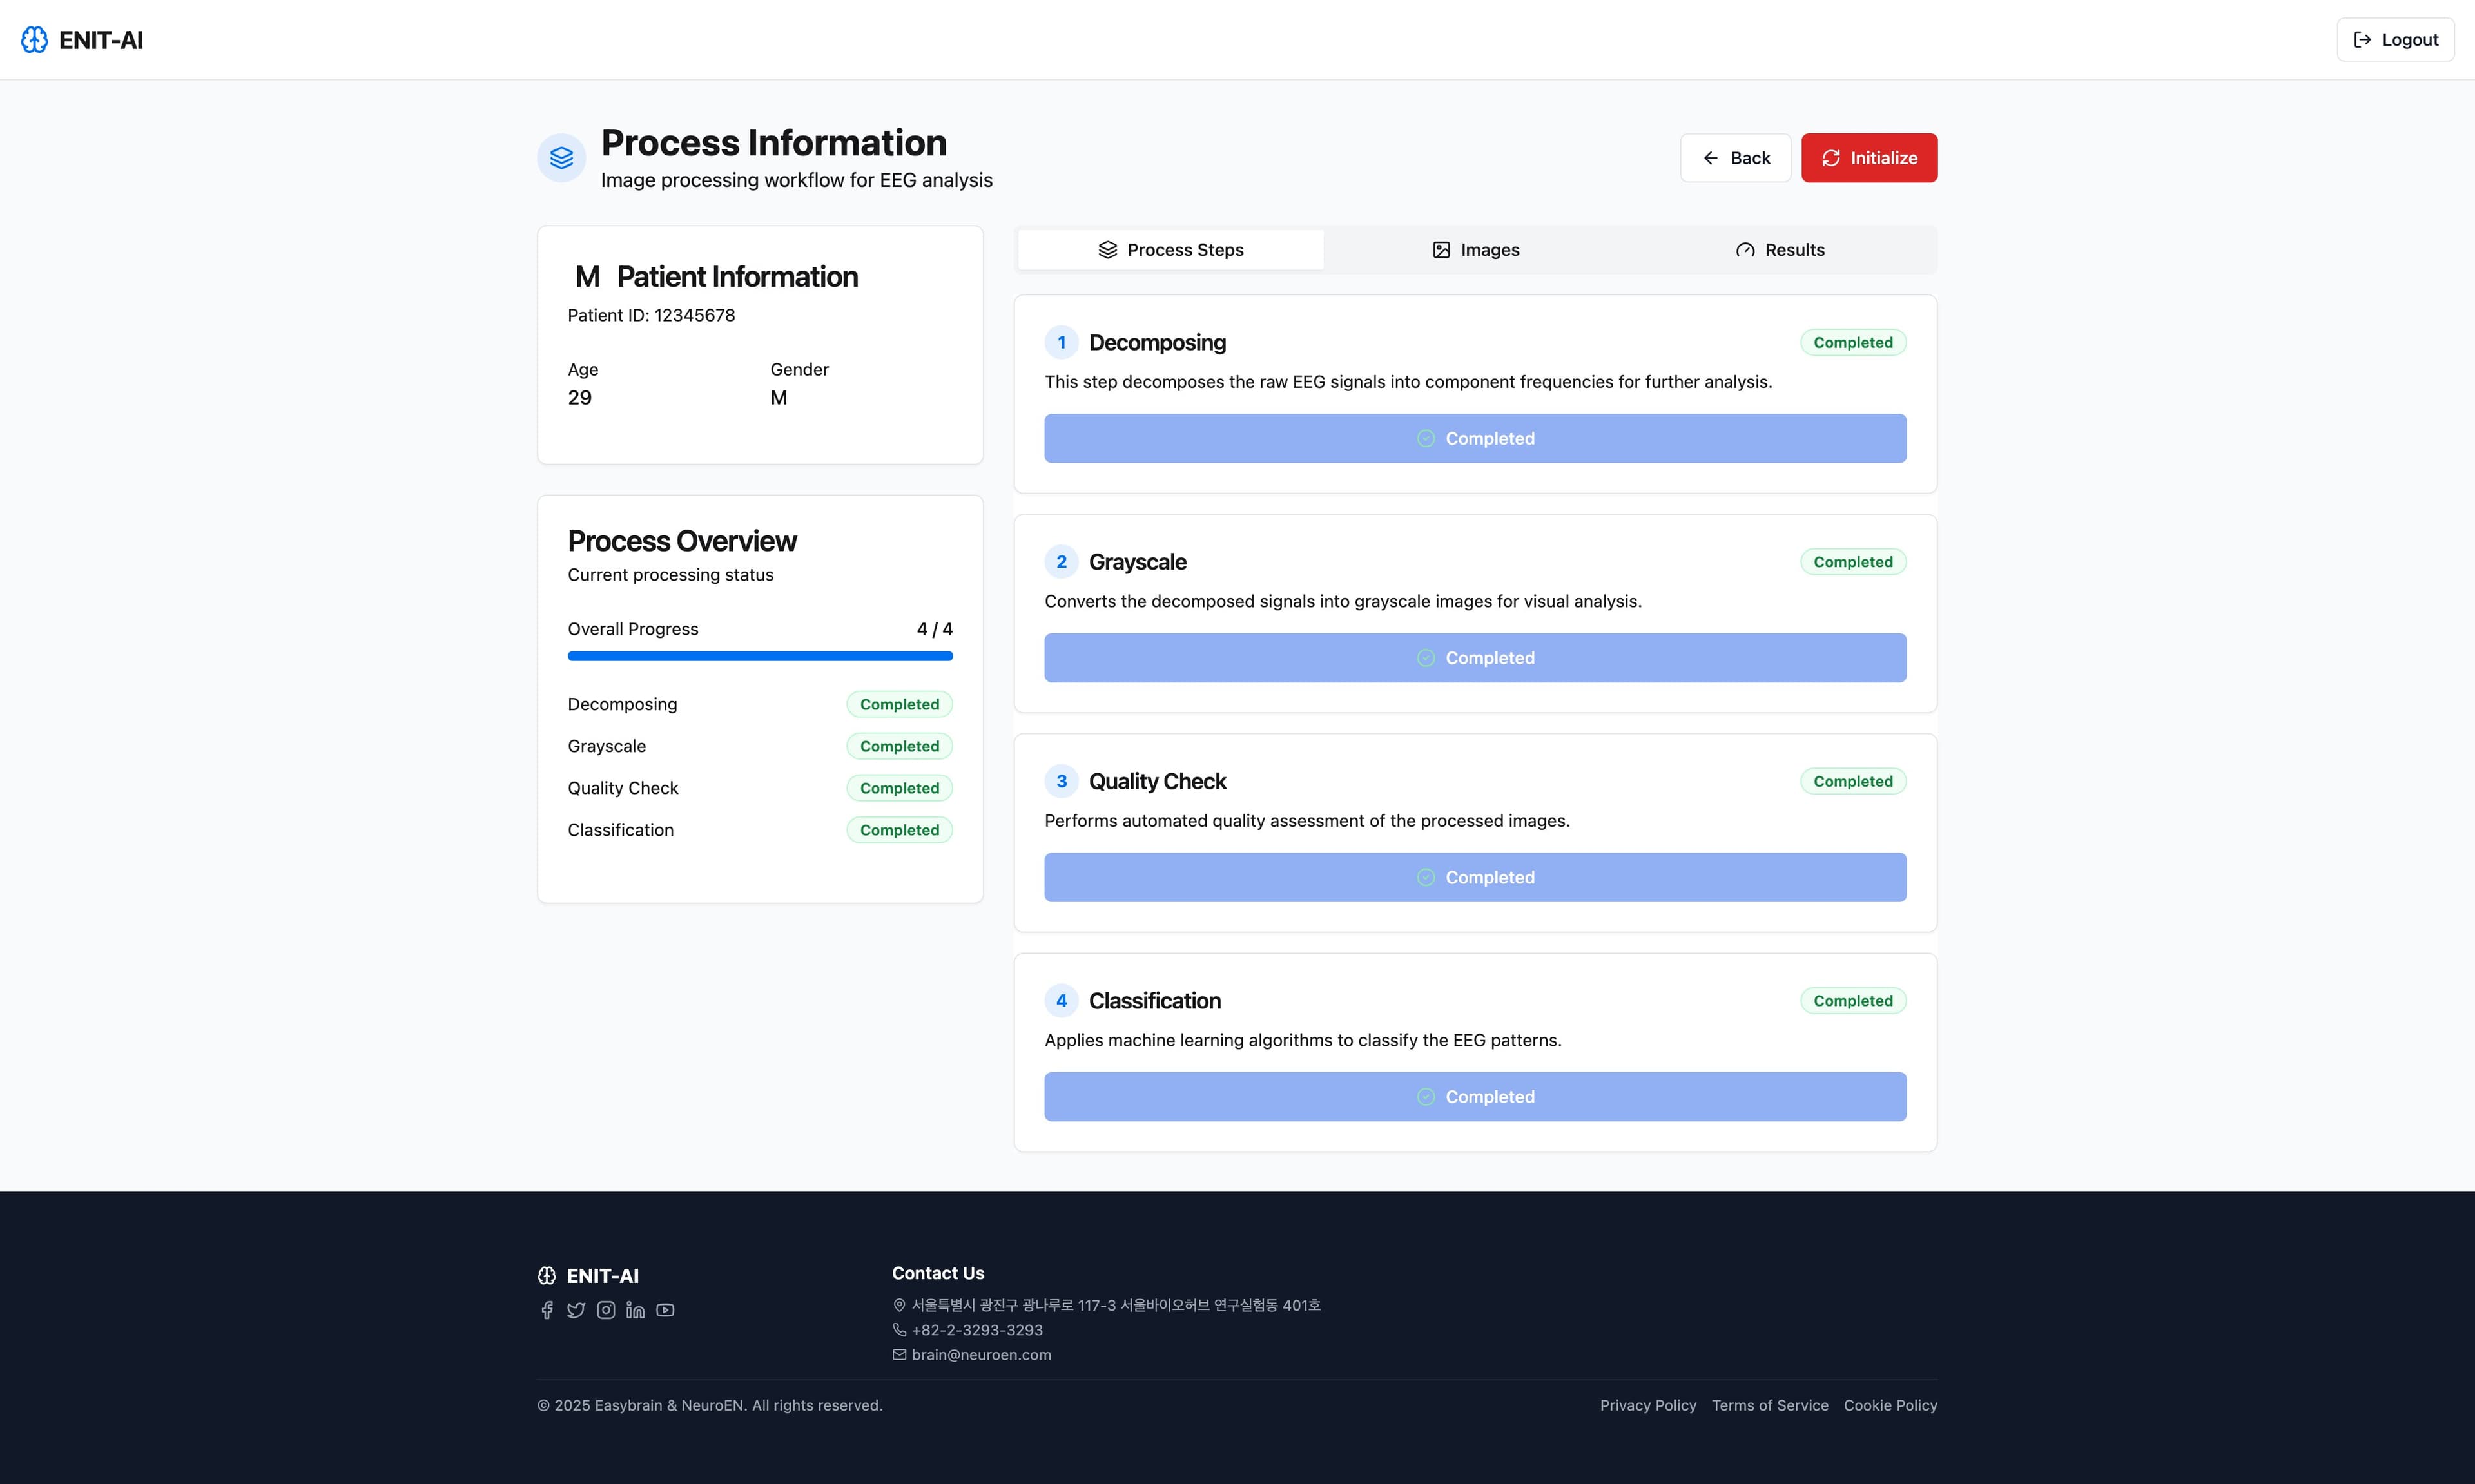Click the footer ENIT-AI brain icon

[x=547, y=1276]
